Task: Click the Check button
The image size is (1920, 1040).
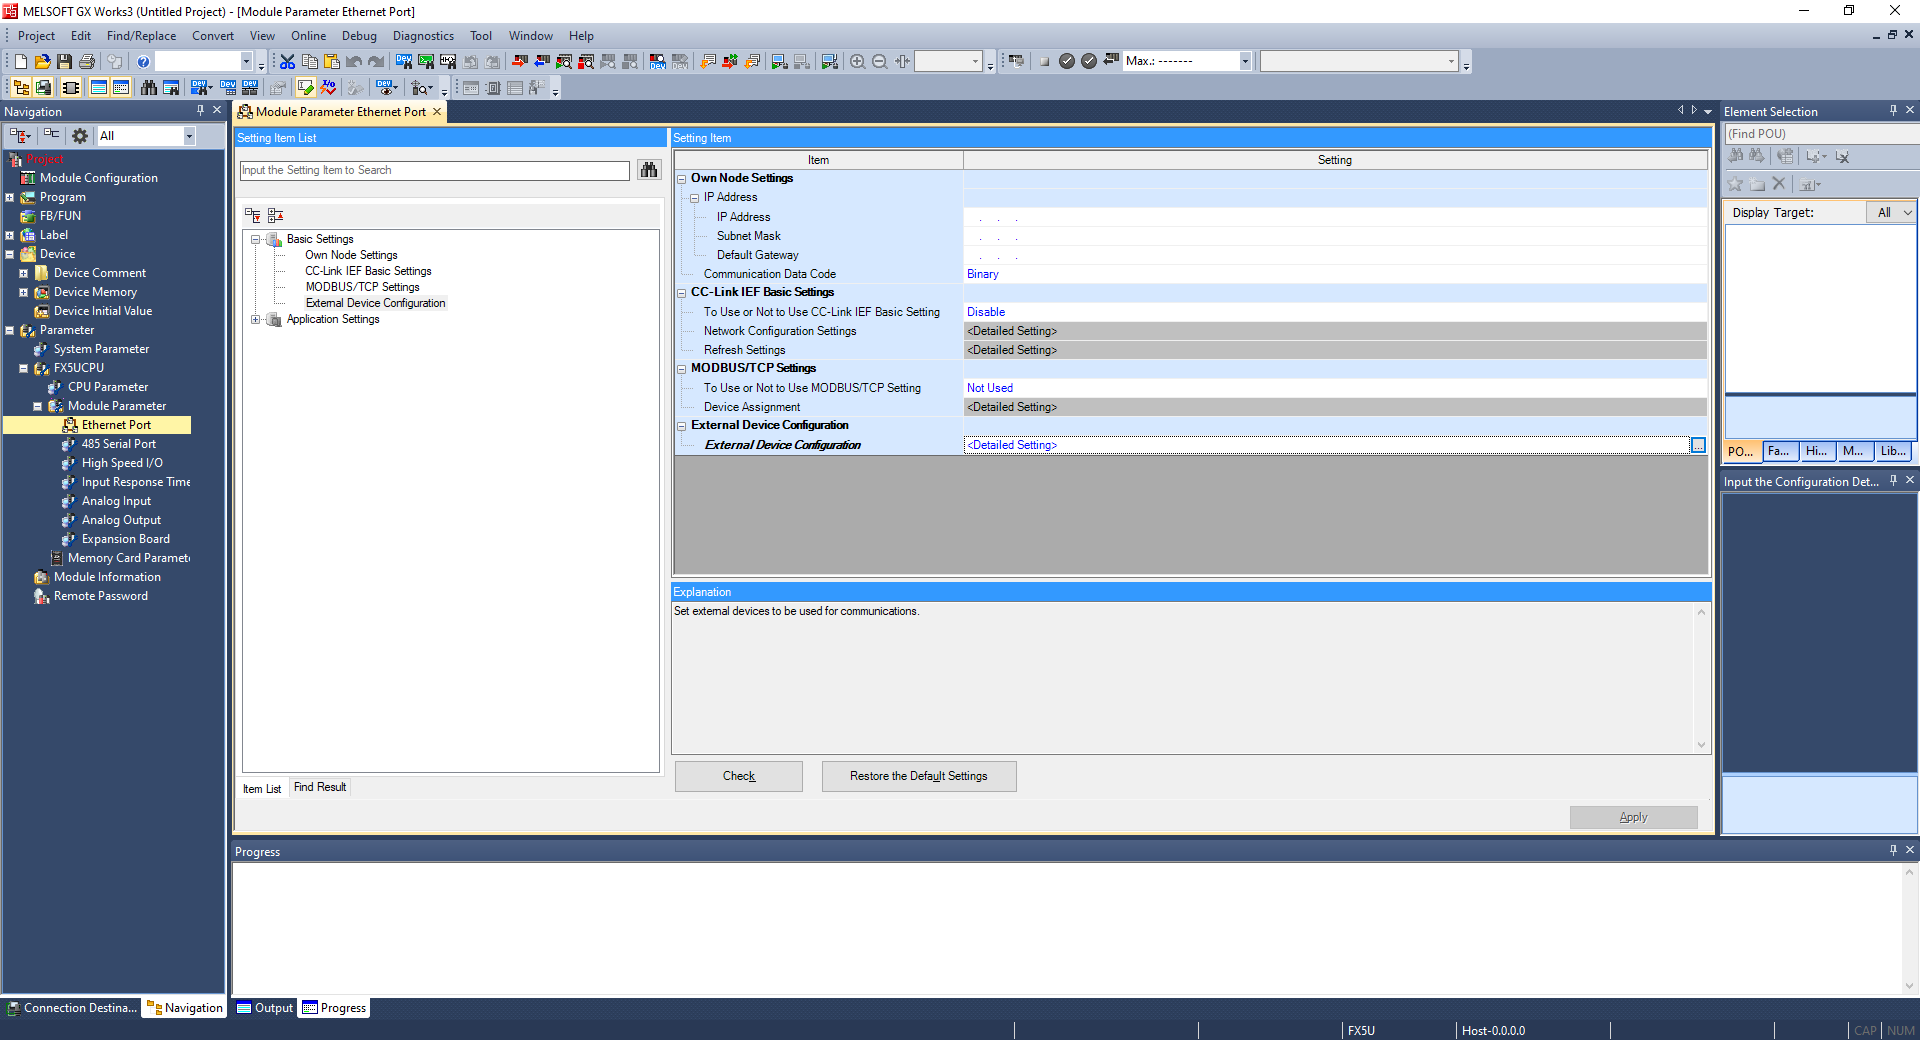Action: click(738, 777)
